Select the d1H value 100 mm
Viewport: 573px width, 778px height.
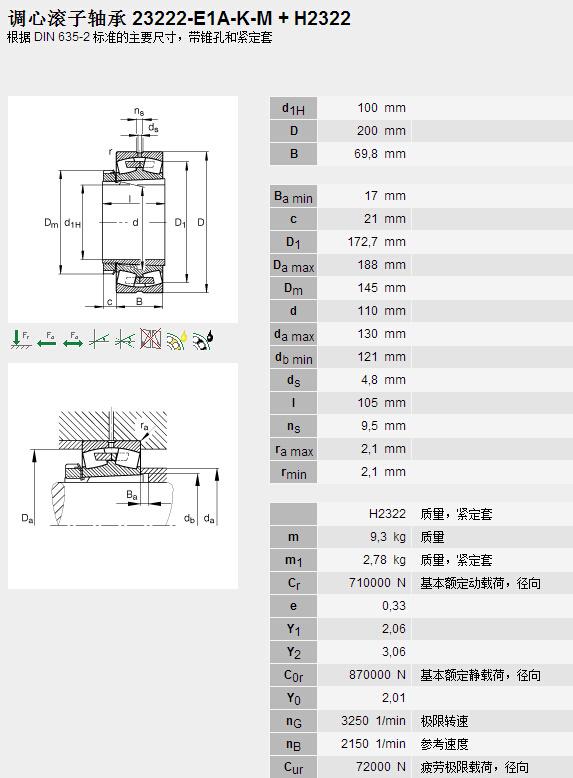(x=381, y=108)
